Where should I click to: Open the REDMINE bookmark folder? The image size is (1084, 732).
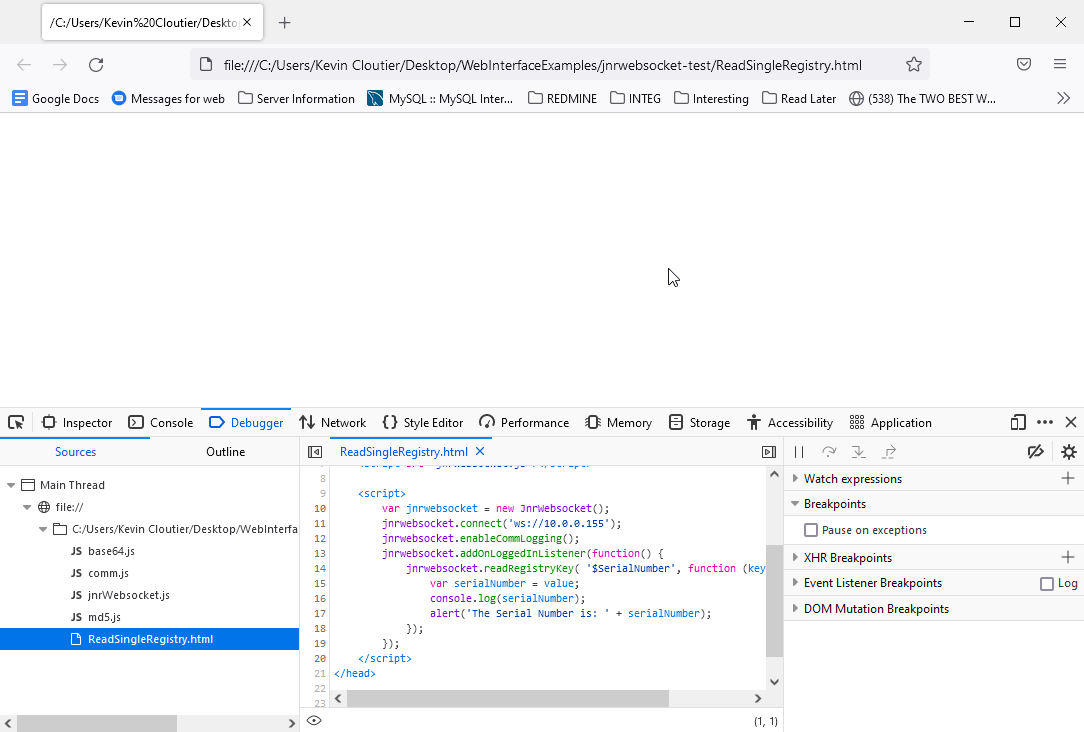[562, 98]
